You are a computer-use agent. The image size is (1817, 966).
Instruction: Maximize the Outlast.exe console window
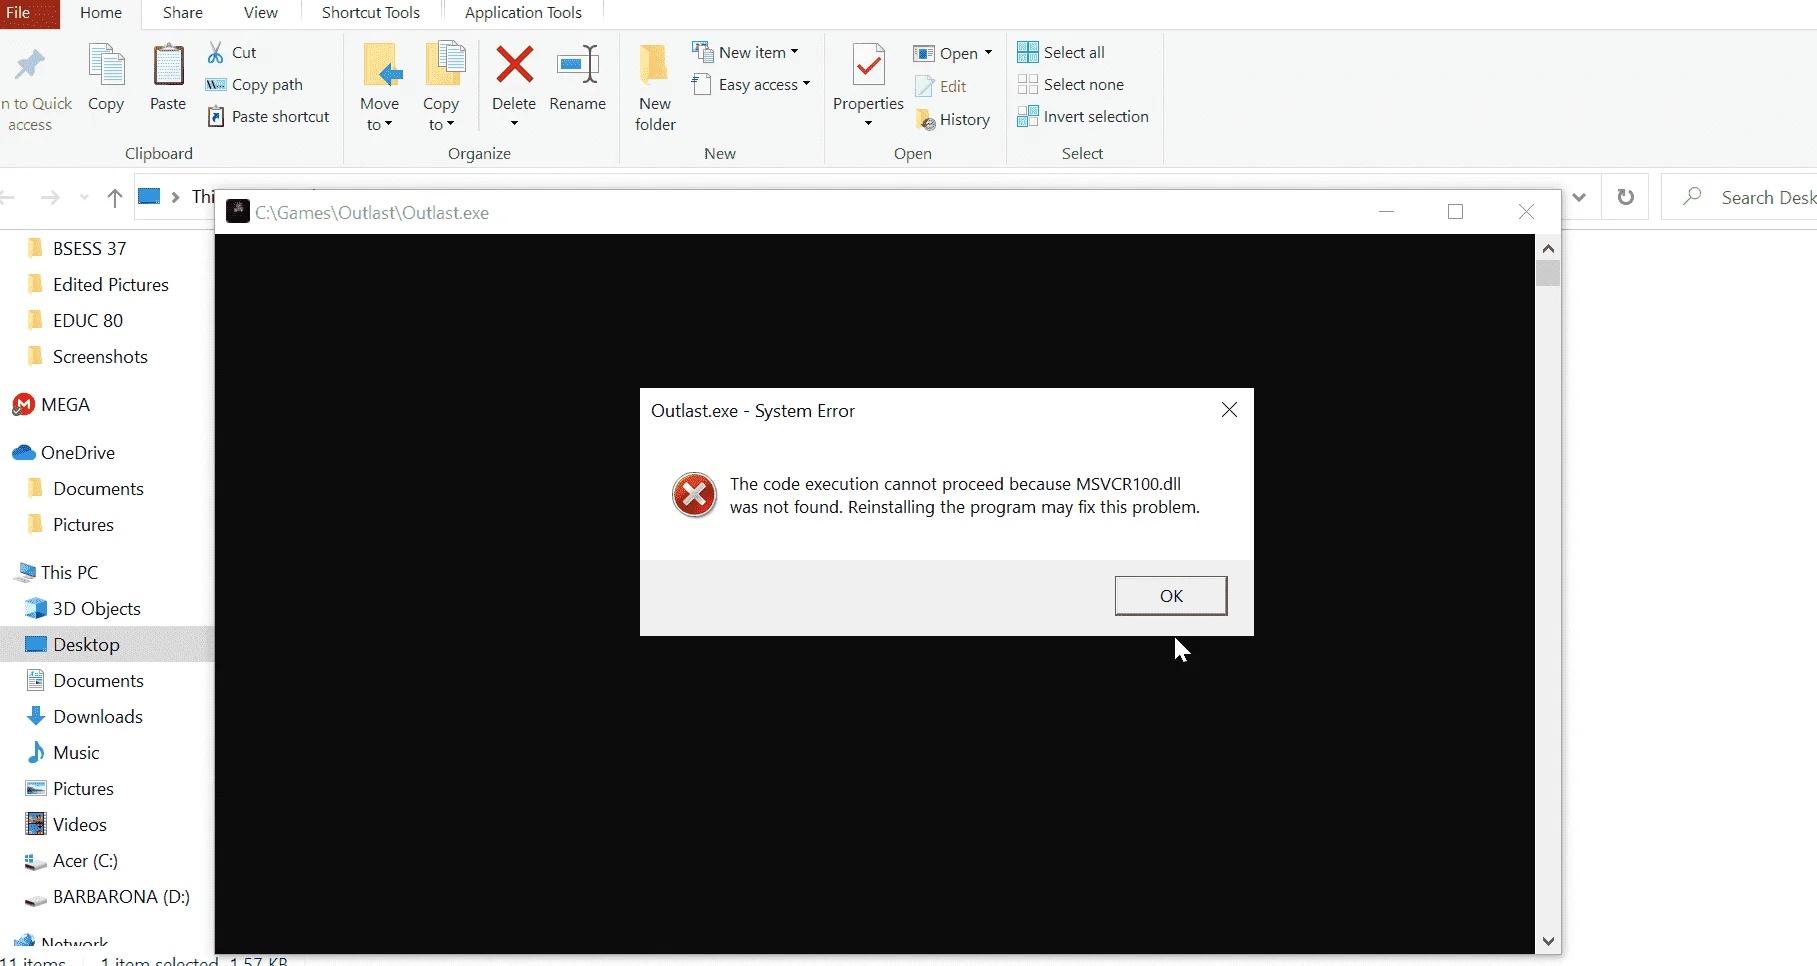1456,212
